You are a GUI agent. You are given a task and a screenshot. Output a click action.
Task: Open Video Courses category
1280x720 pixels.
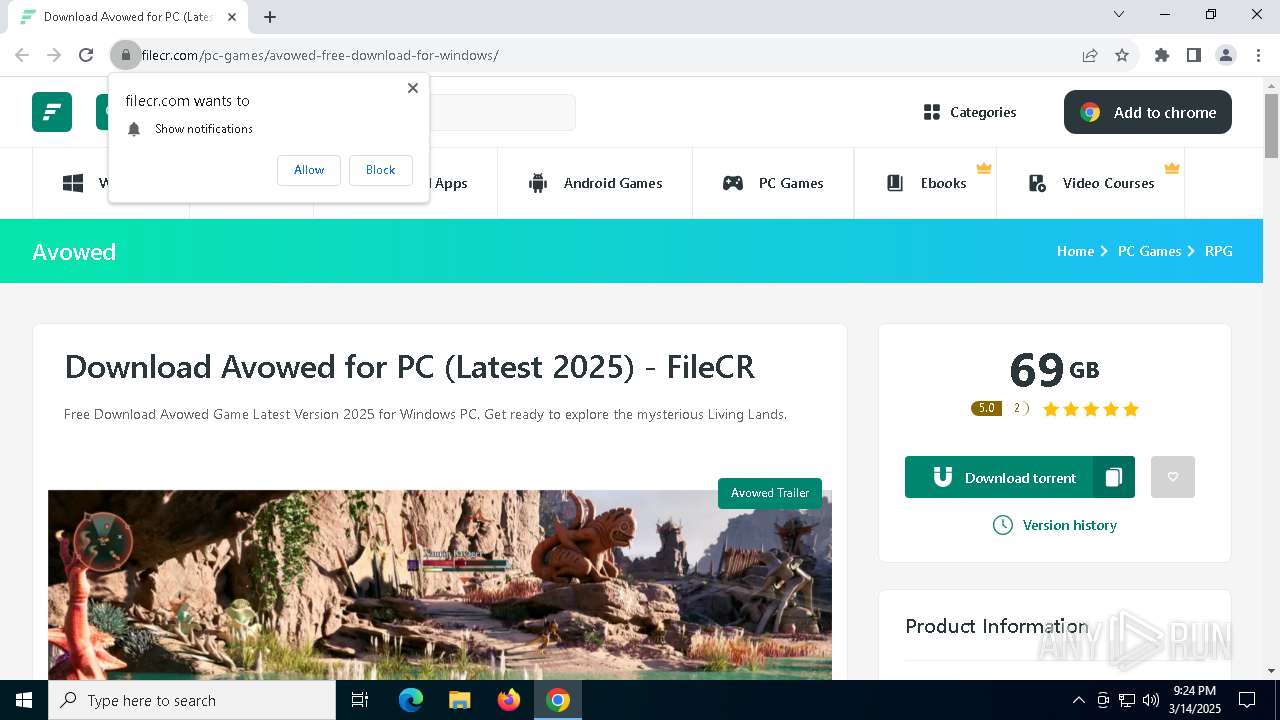point(1091,183)
